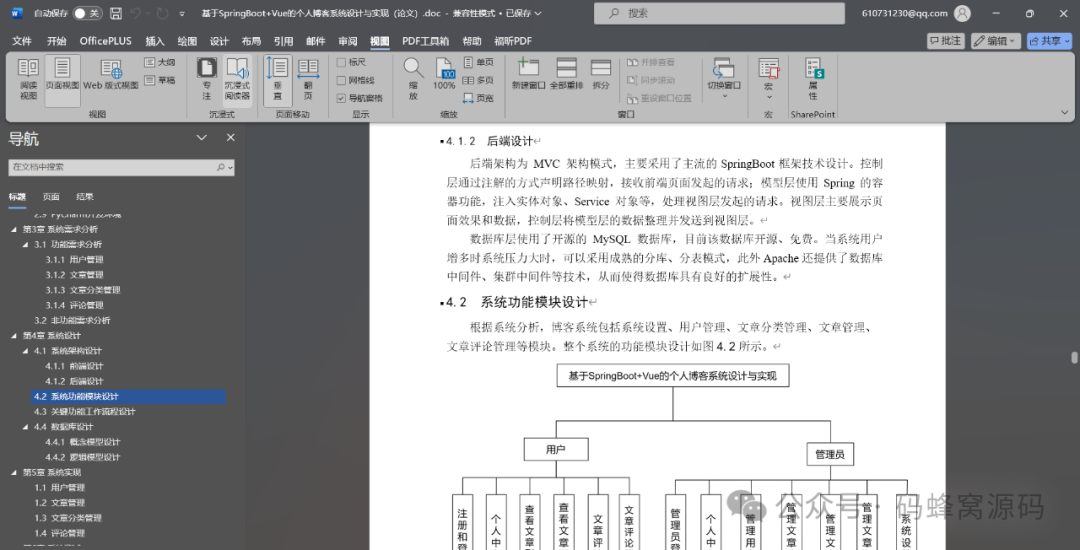
Task: Select 垂直 vertical page movement
Action: tap(278, 81)
